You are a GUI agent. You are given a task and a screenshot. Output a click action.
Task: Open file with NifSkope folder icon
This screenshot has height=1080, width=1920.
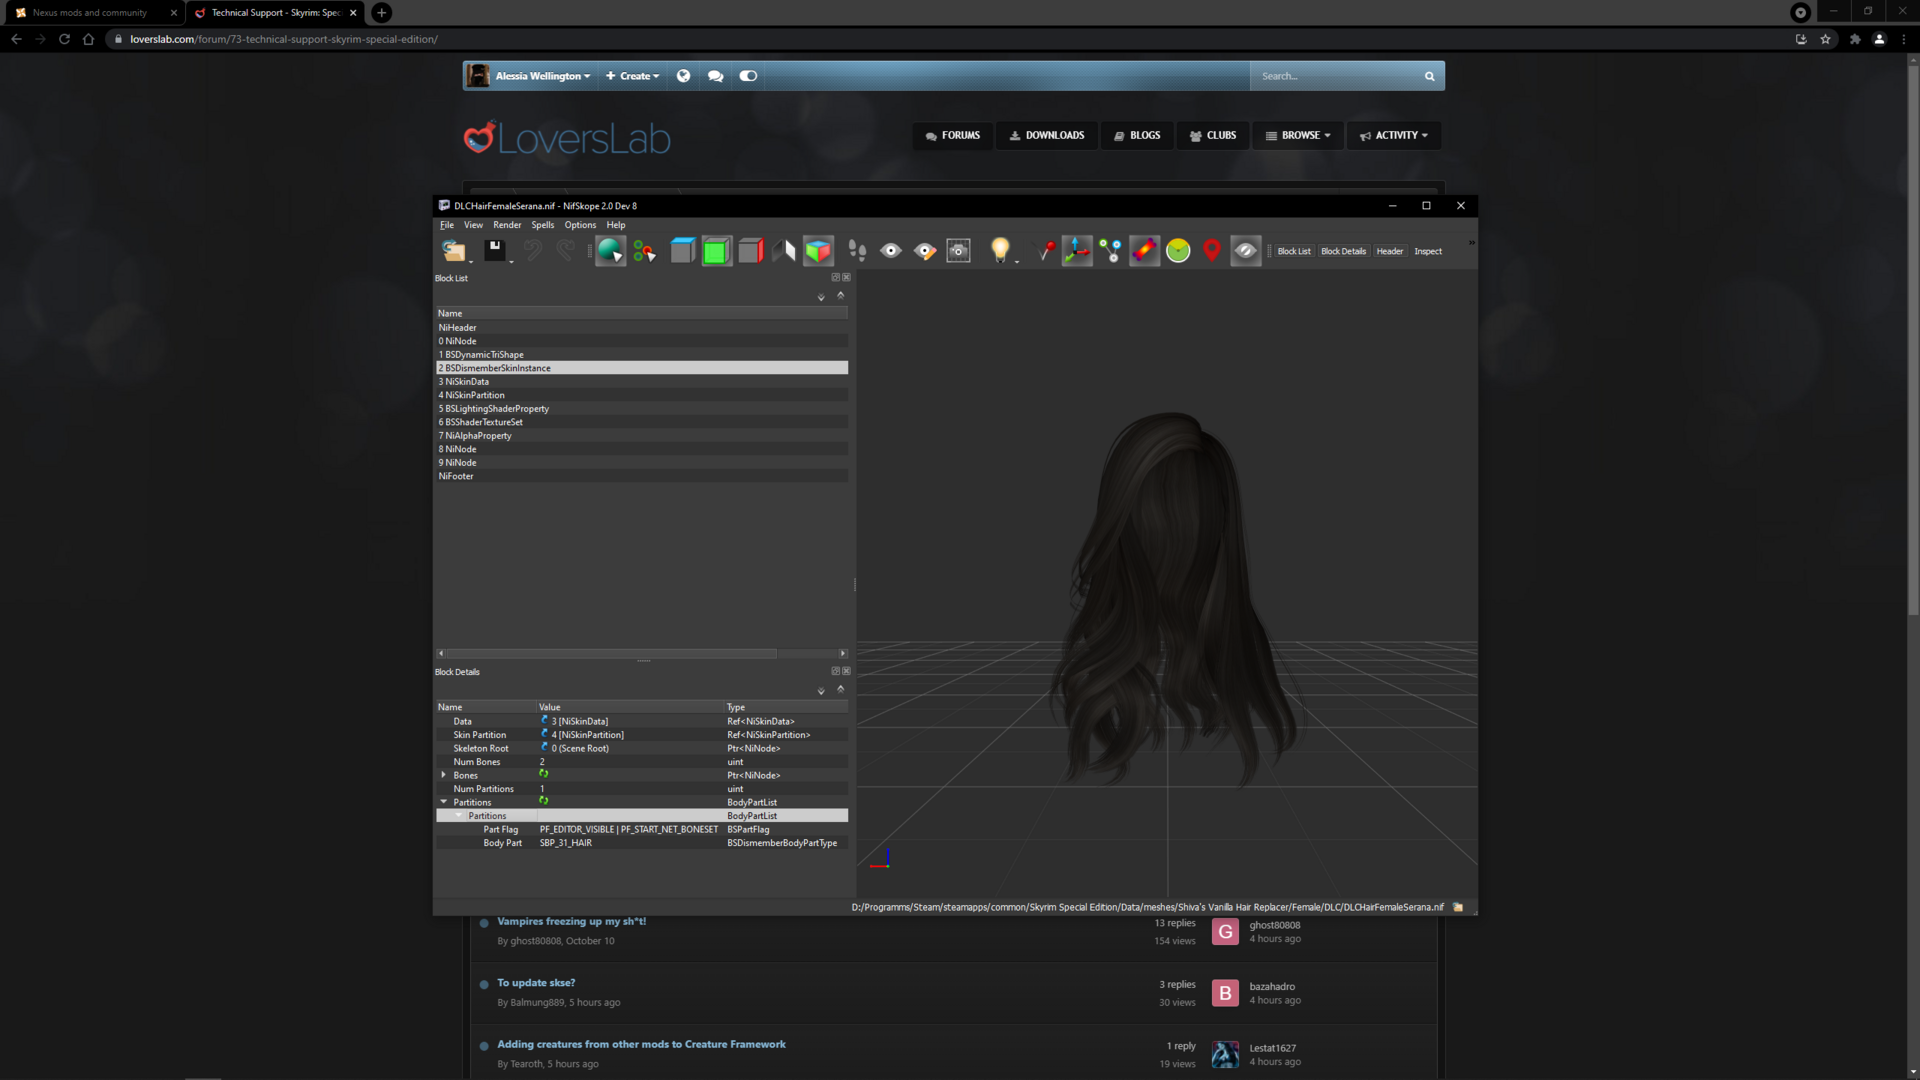pos(453,251)
